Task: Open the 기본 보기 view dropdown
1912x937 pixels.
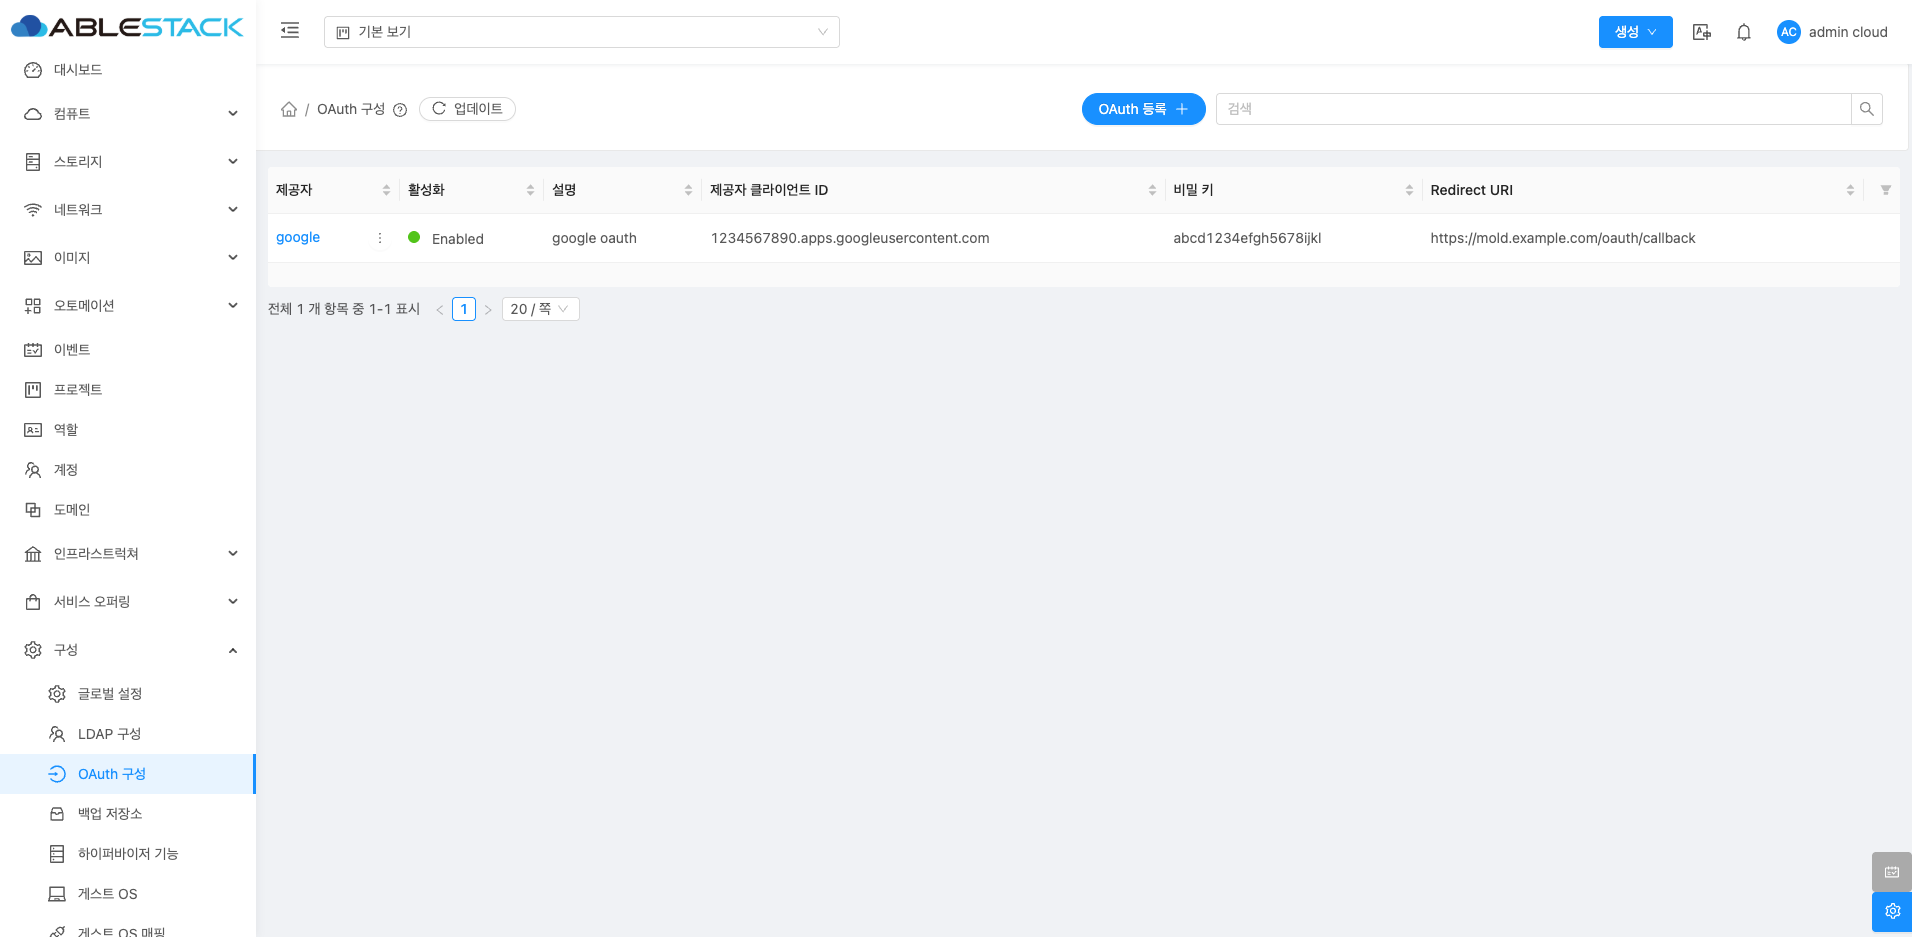Action: pyautogui.click(x=581, y=32)
